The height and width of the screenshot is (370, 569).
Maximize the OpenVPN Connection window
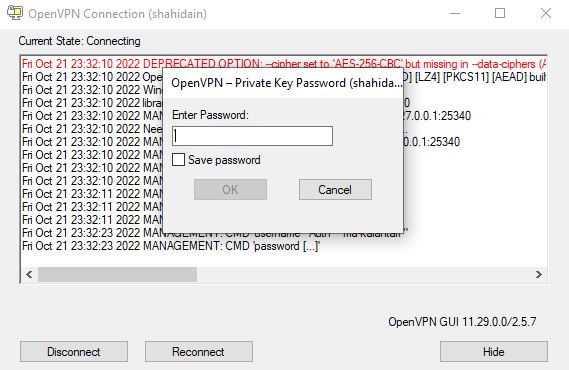500,13
